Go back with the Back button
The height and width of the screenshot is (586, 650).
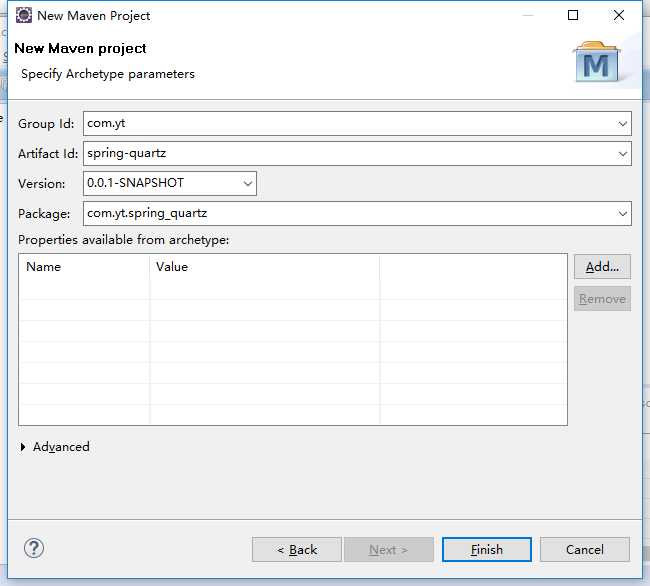click(297, 550)
